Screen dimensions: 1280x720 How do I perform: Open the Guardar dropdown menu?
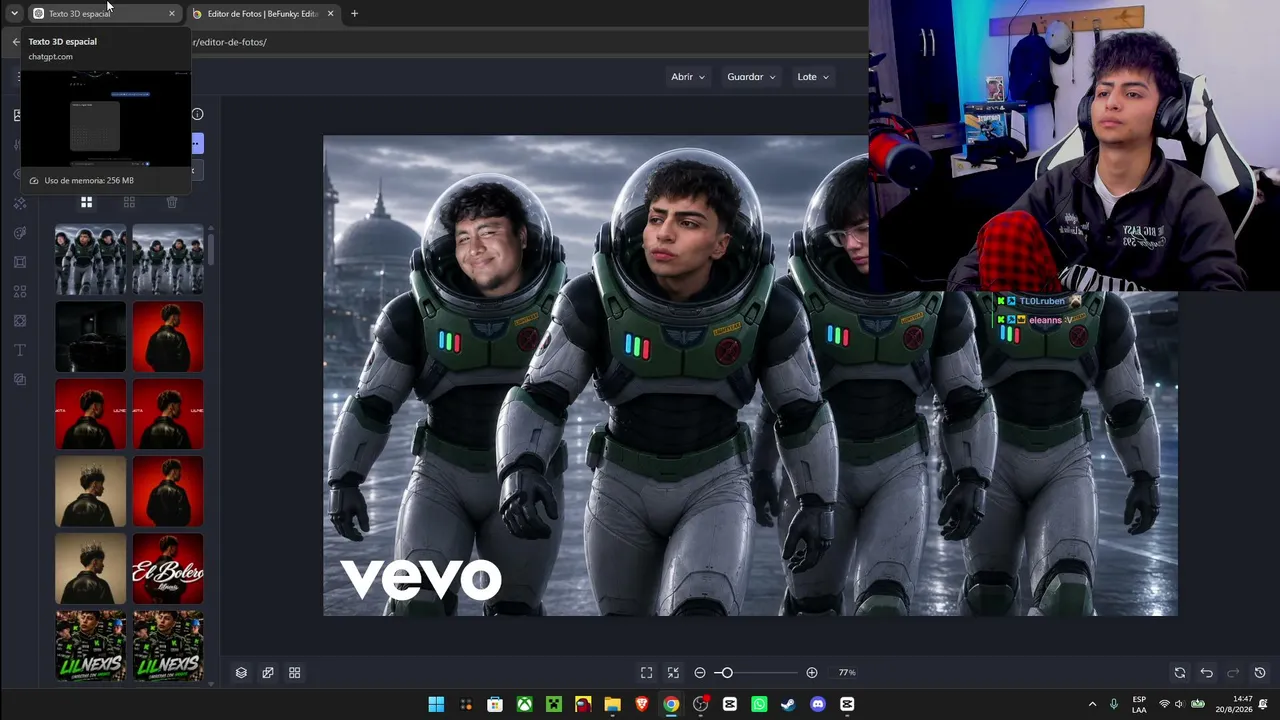[x=752, y=77]
